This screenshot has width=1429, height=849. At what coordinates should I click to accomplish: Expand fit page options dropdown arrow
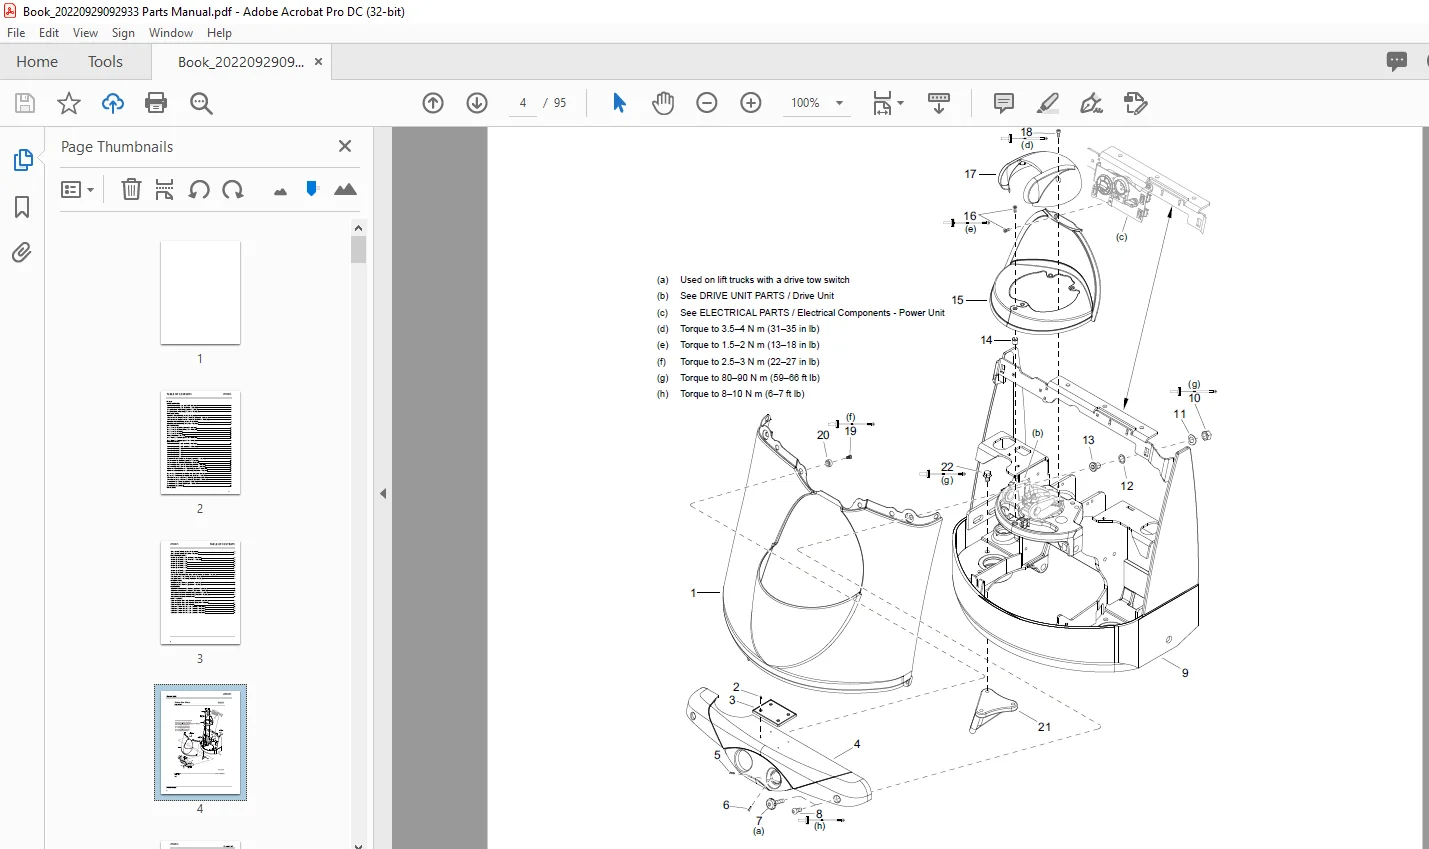click(x=900, y=103)
